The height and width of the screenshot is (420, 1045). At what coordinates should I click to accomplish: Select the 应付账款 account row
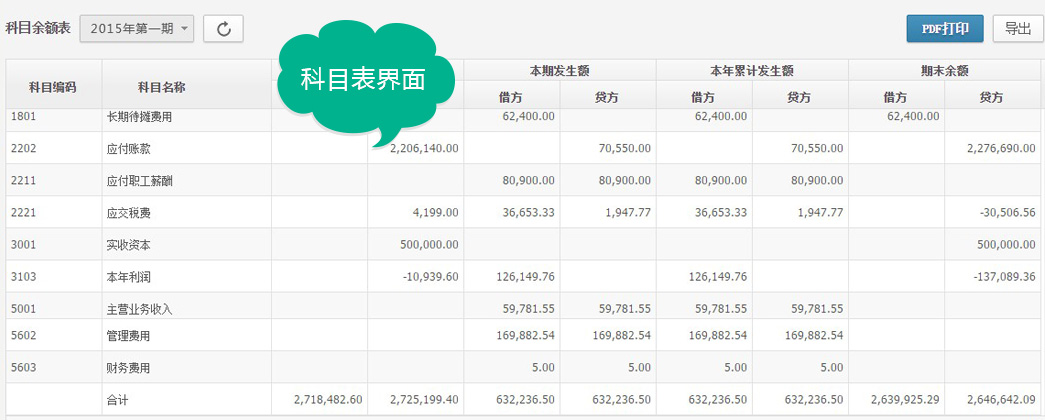point(523,148)
